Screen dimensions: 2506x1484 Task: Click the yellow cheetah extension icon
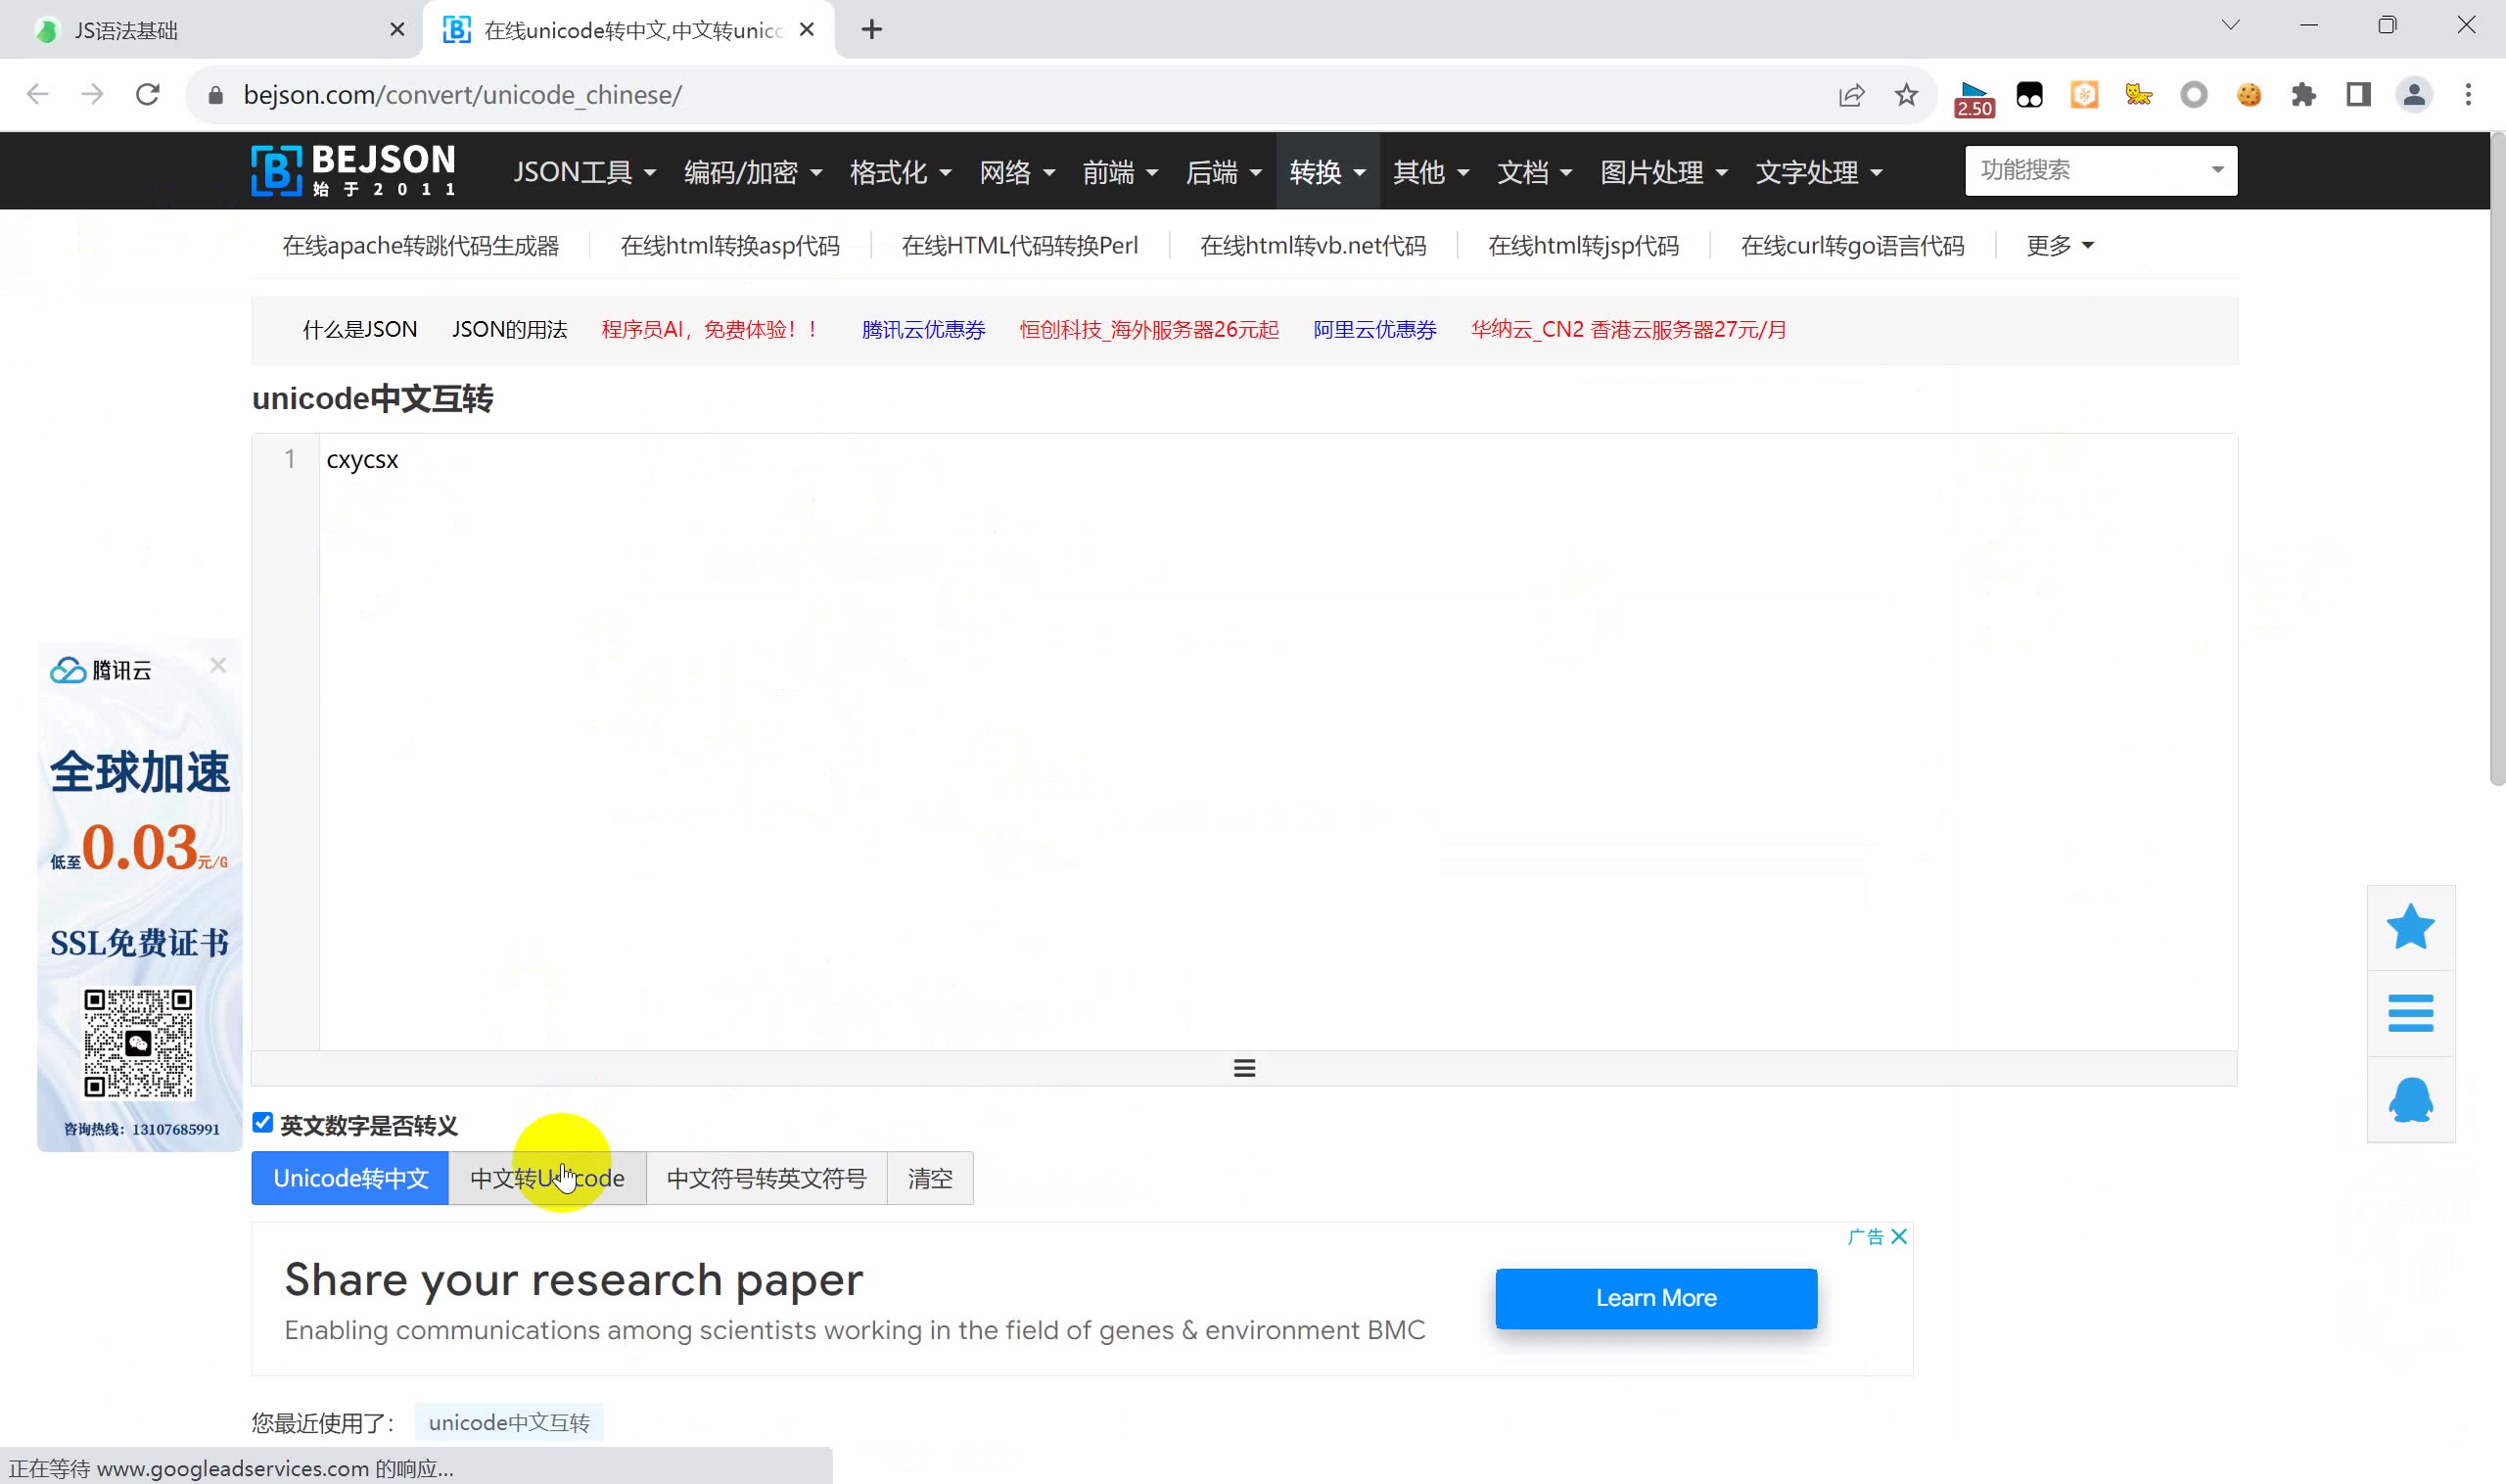2139,94
